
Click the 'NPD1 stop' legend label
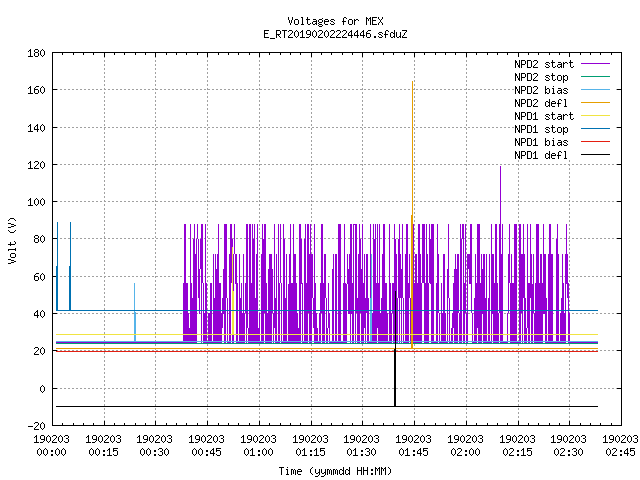coord(541,129)
